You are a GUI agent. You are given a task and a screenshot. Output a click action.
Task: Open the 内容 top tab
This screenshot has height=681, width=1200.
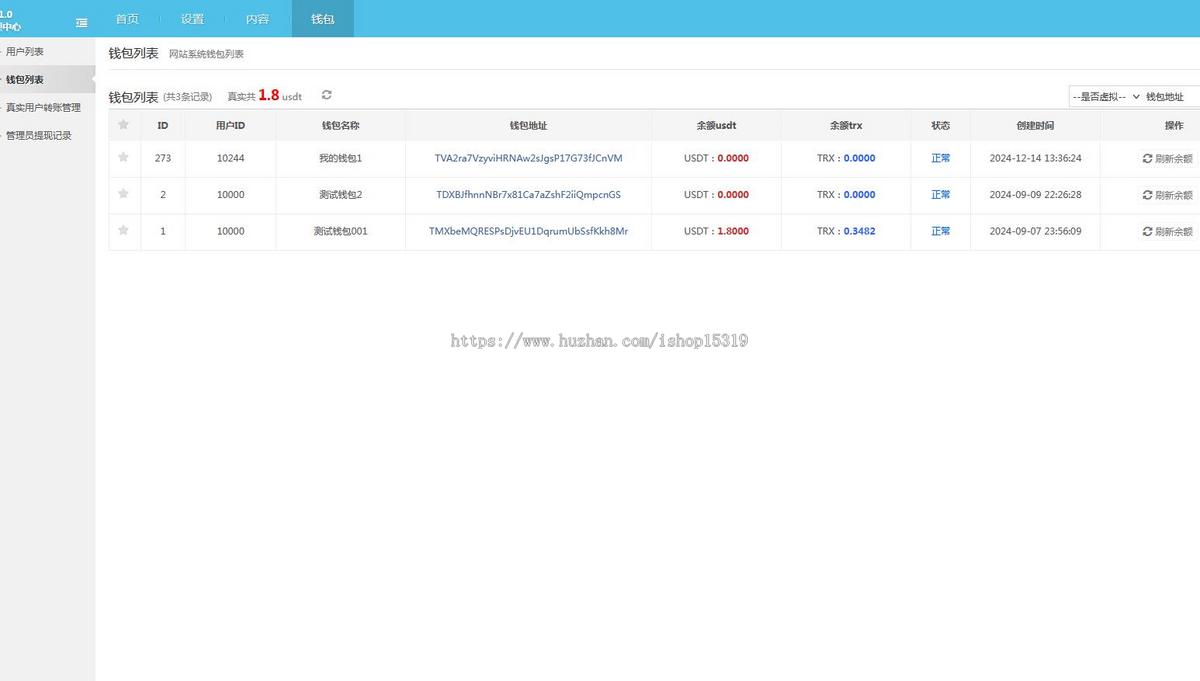pyautogui.click(x=257, y=19)
